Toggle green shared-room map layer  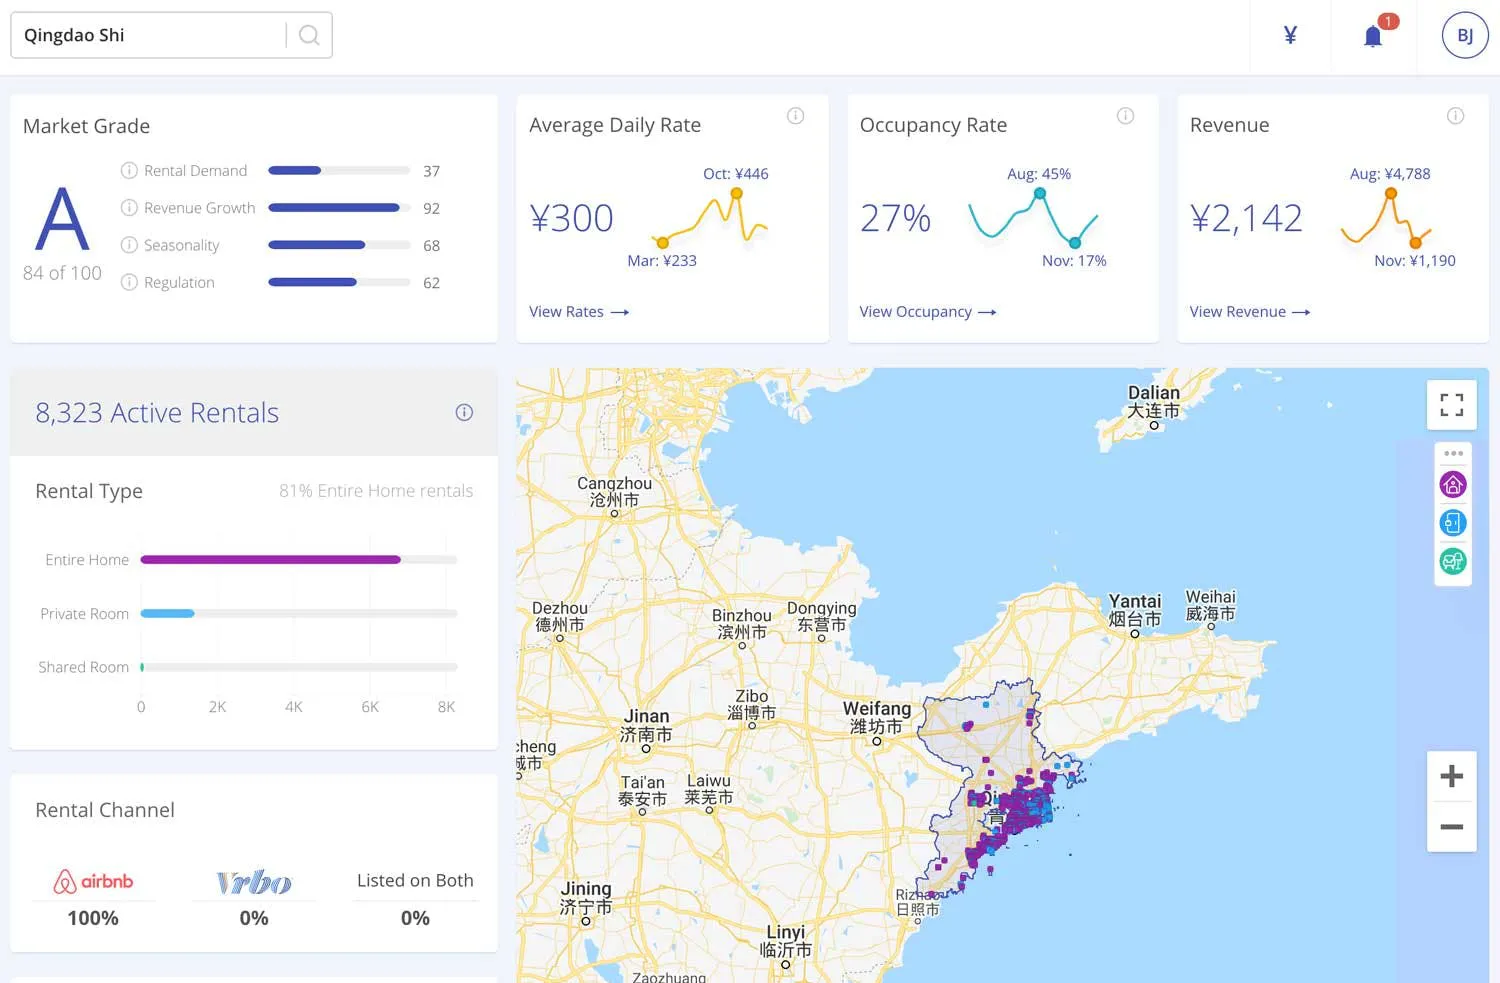1453,561
